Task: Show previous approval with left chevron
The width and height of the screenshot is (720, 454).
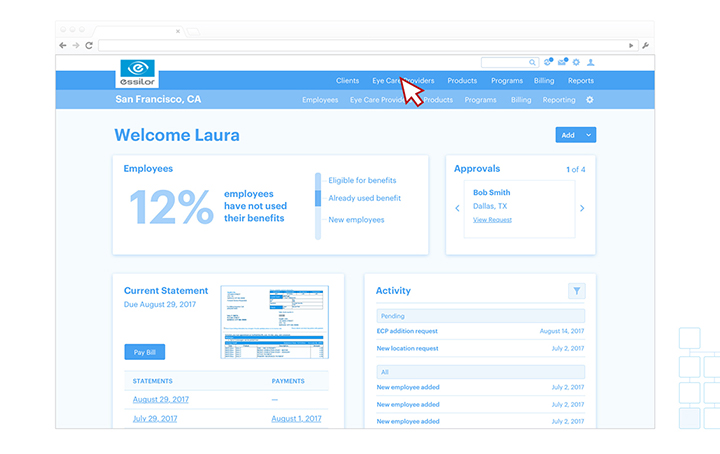Action: click(x=458, y=209)
